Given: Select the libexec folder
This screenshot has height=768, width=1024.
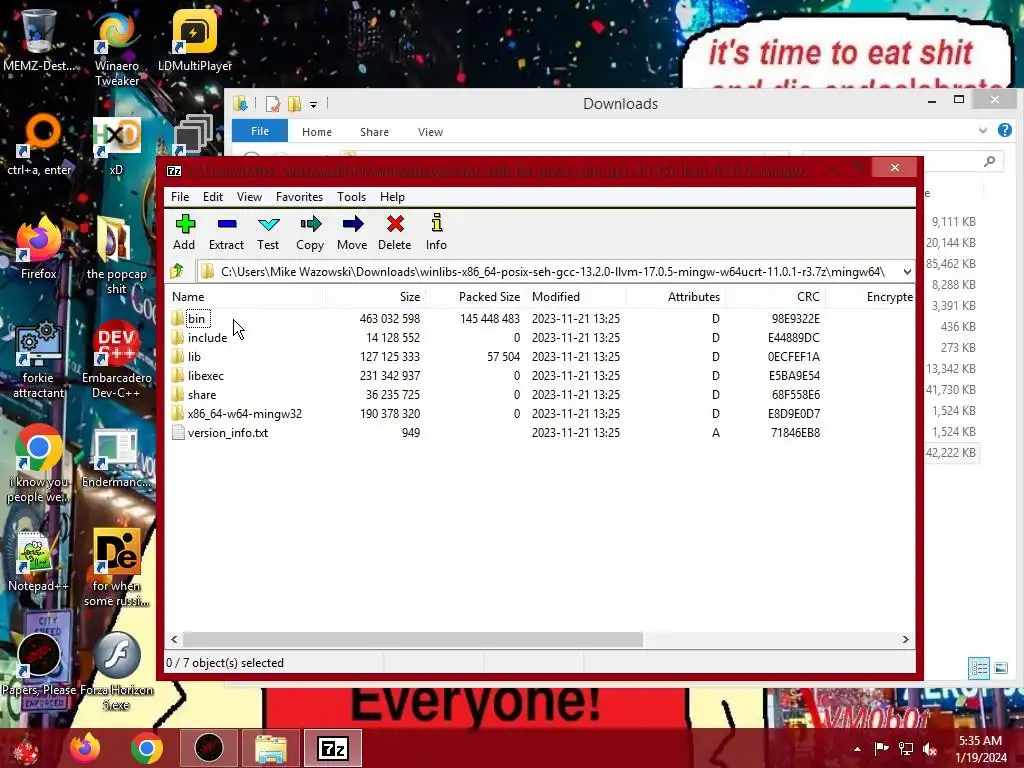Looking at the screenshot, I should point(206,376).
